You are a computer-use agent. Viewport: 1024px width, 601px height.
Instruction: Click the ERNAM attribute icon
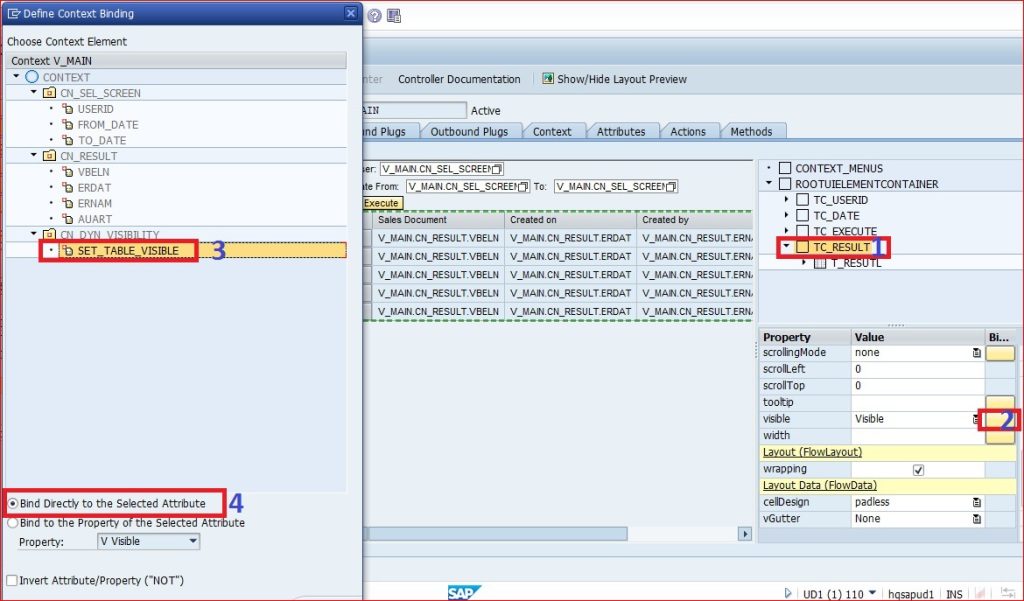tap(67, 203)
